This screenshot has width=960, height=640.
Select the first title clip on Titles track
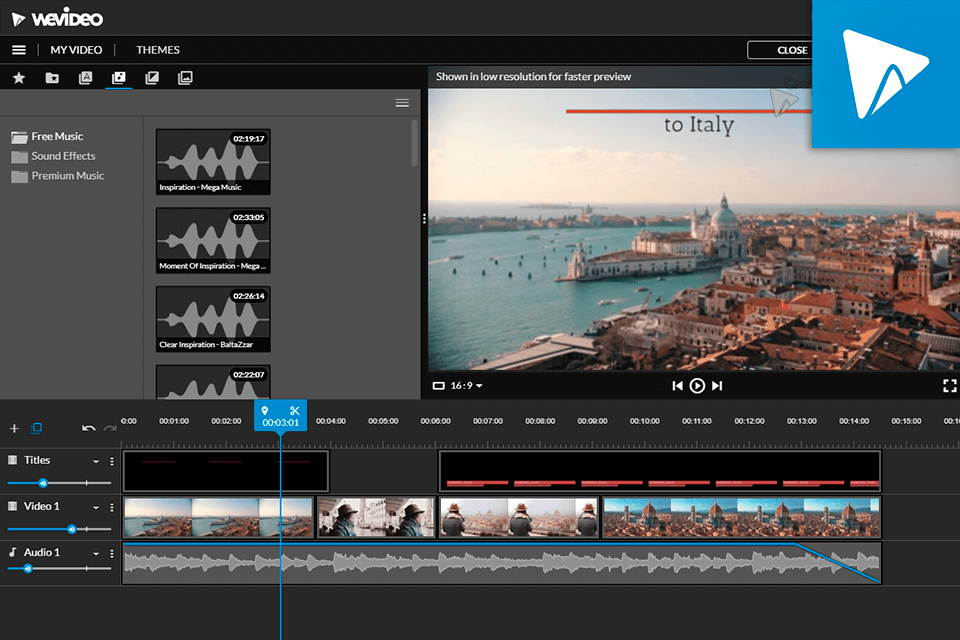click(x=226, y=471)
